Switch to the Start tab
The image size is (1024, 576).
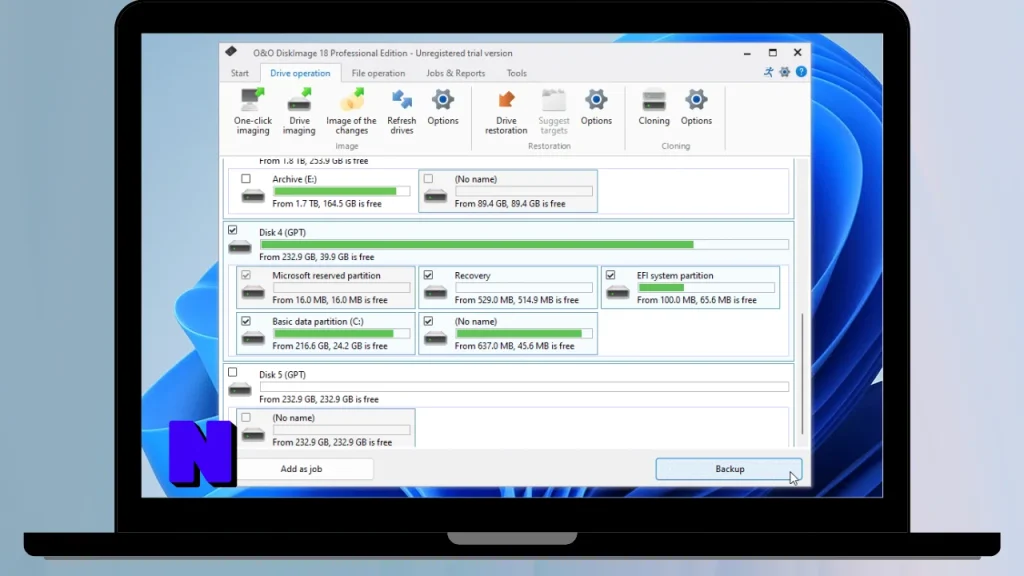(240, 73)
